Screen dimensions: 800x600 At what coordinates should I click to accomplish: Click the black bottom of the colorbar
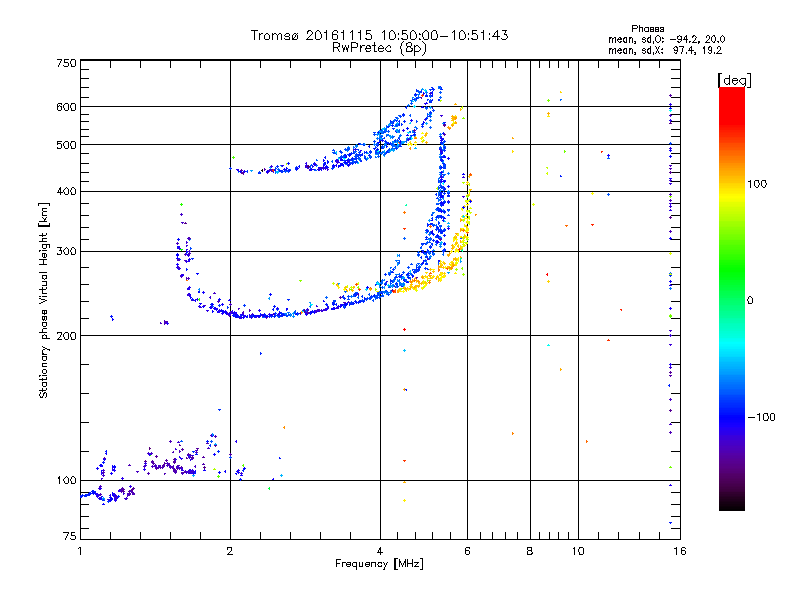732,503
